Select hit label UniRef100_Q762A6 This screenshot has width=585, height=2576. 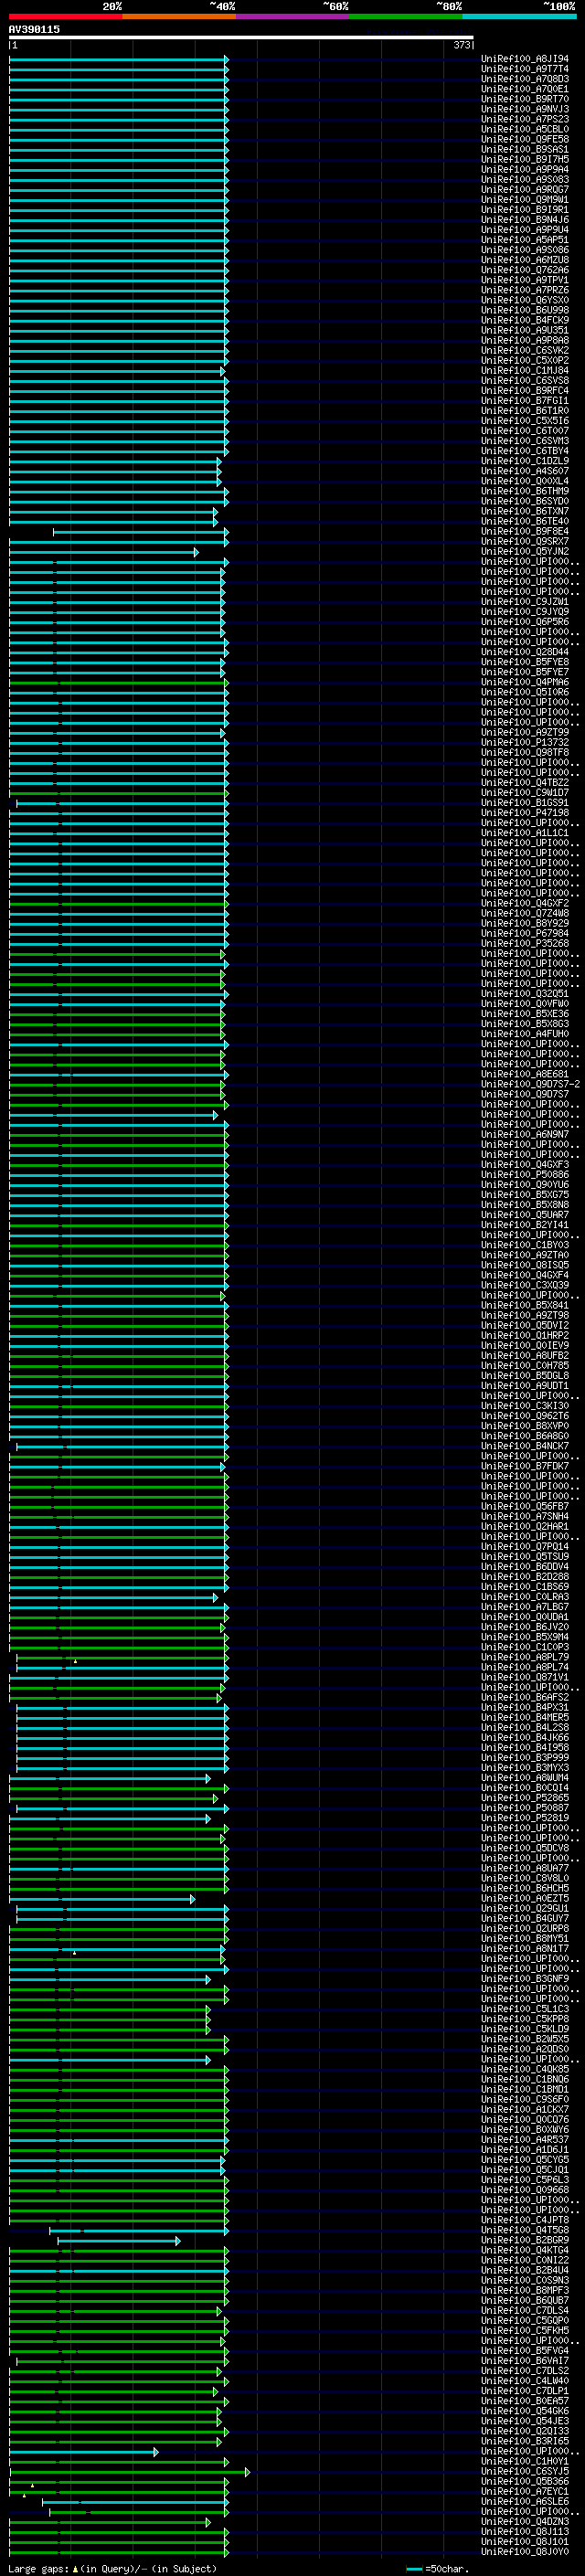coord(524,270)
